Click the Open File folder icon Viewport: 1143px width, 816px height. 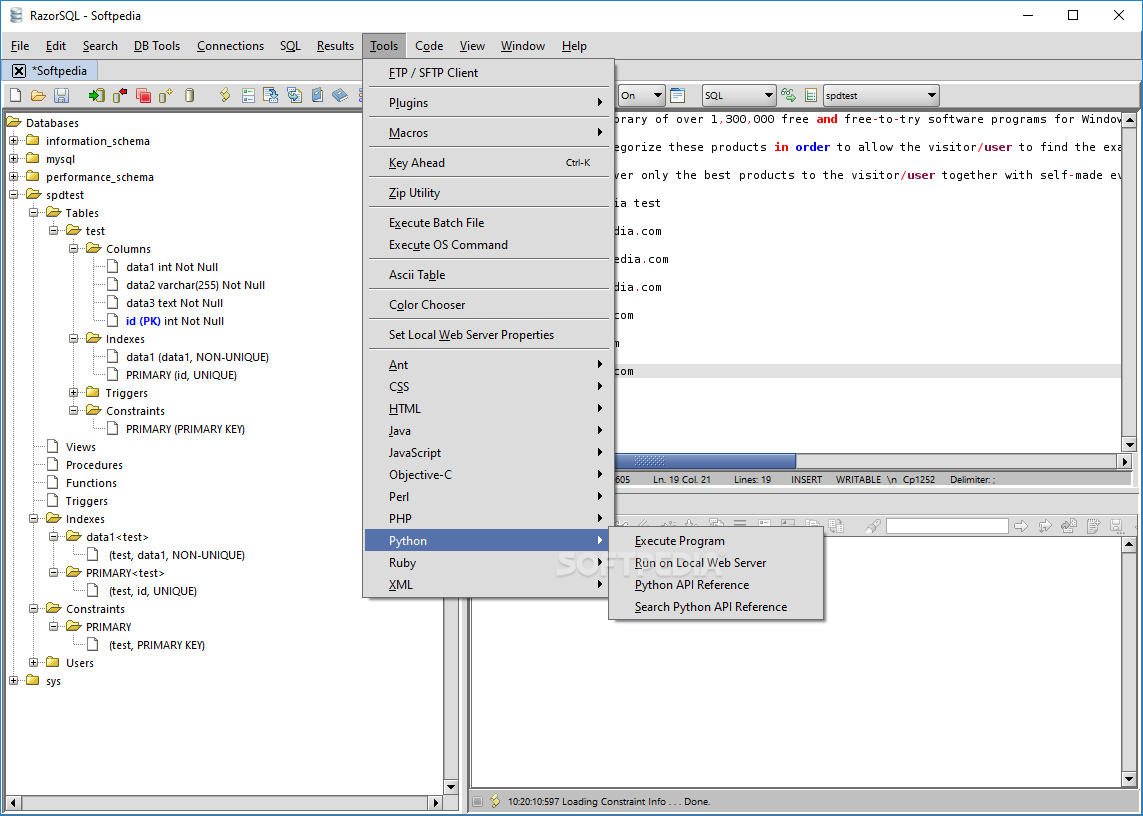[38, 96]
